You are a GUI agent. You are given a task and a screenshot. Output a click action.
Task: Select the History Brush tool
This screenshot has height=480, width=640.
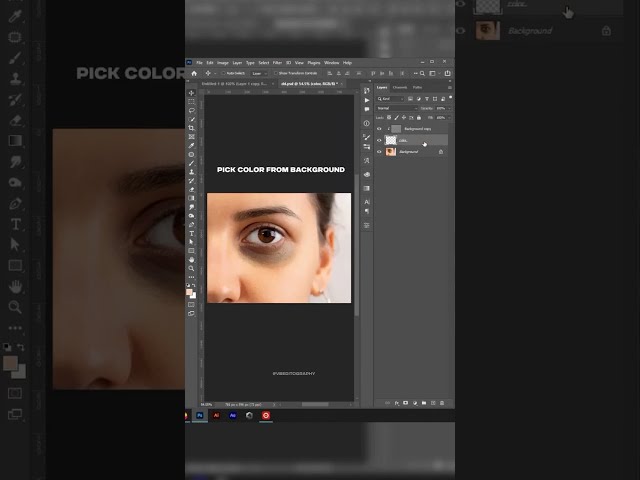click(191, 180)
